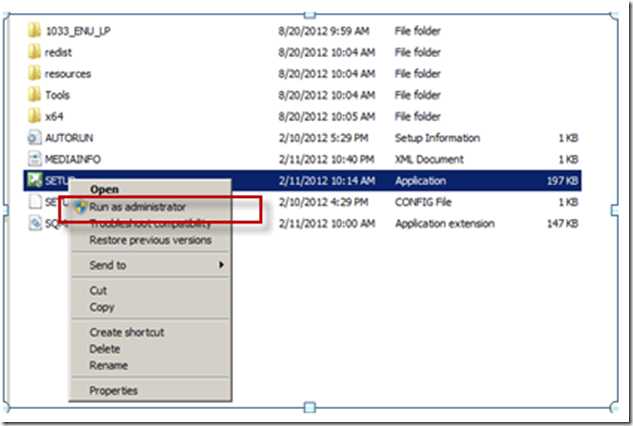This screenshot has height=426, width=633.
Task: Click the date 2/10/2012 5:29 PM
Action: (323, 138)
